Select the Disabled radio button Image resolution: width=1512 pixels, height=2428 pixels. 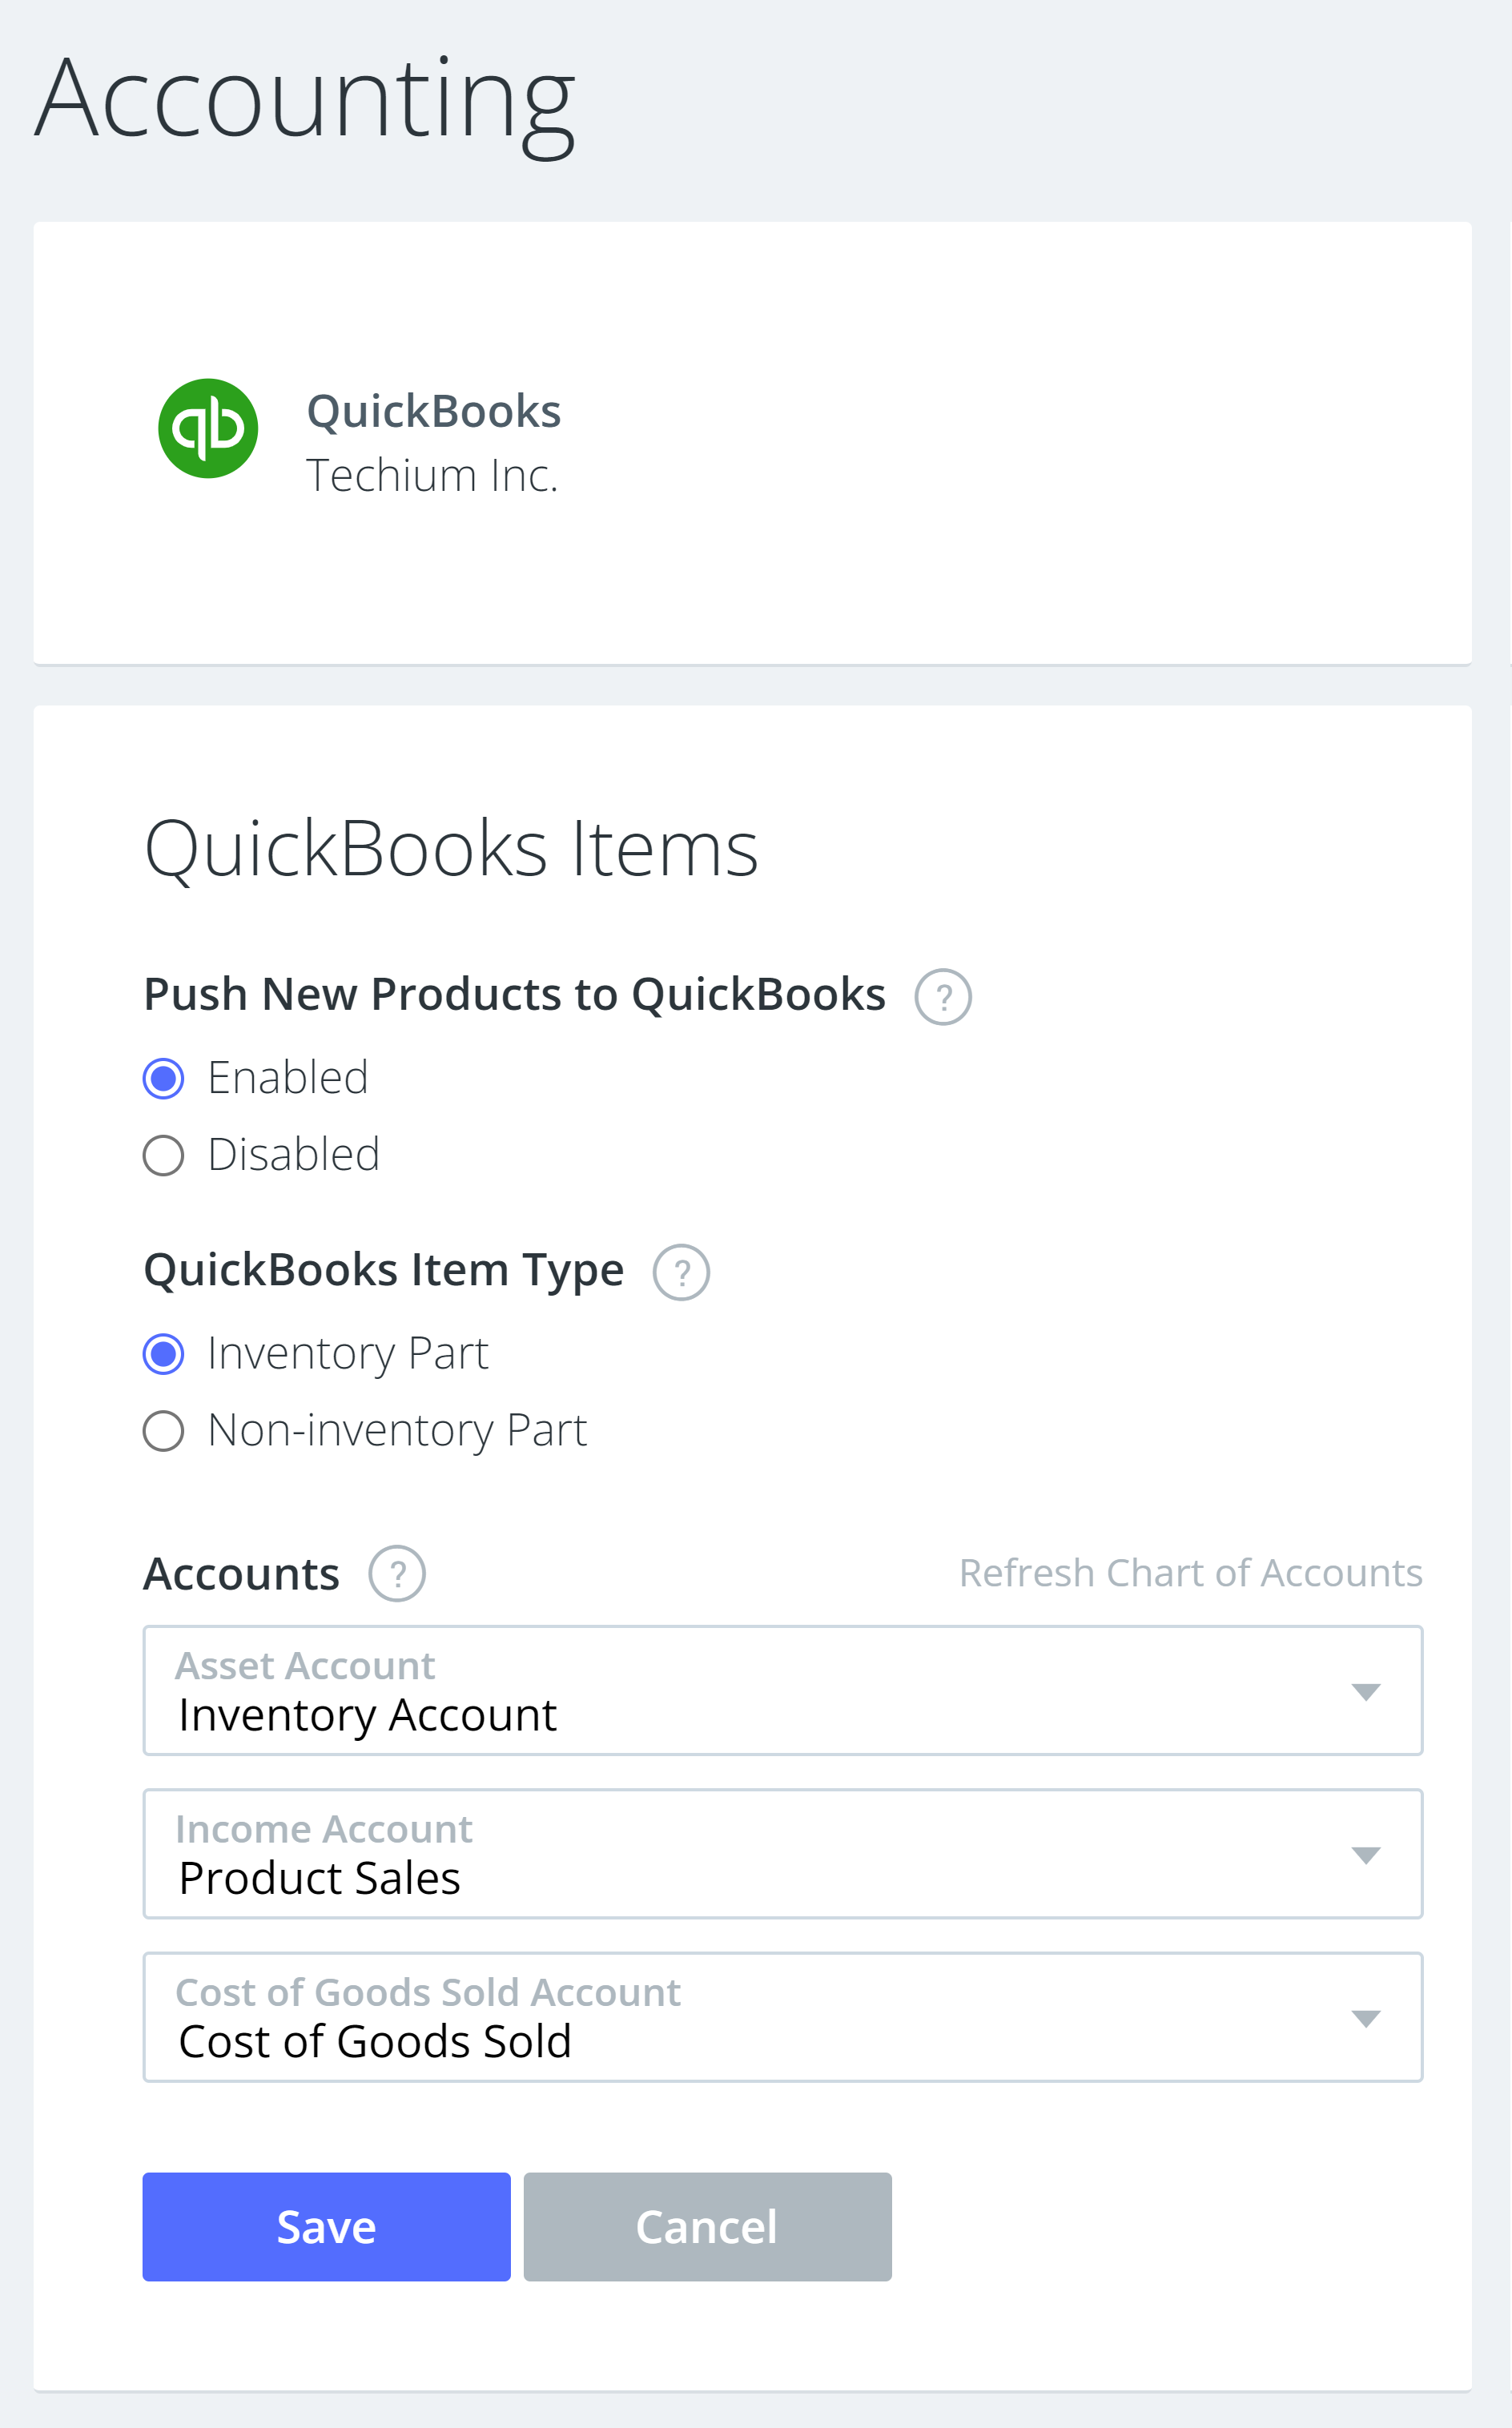pos(163,1155)
